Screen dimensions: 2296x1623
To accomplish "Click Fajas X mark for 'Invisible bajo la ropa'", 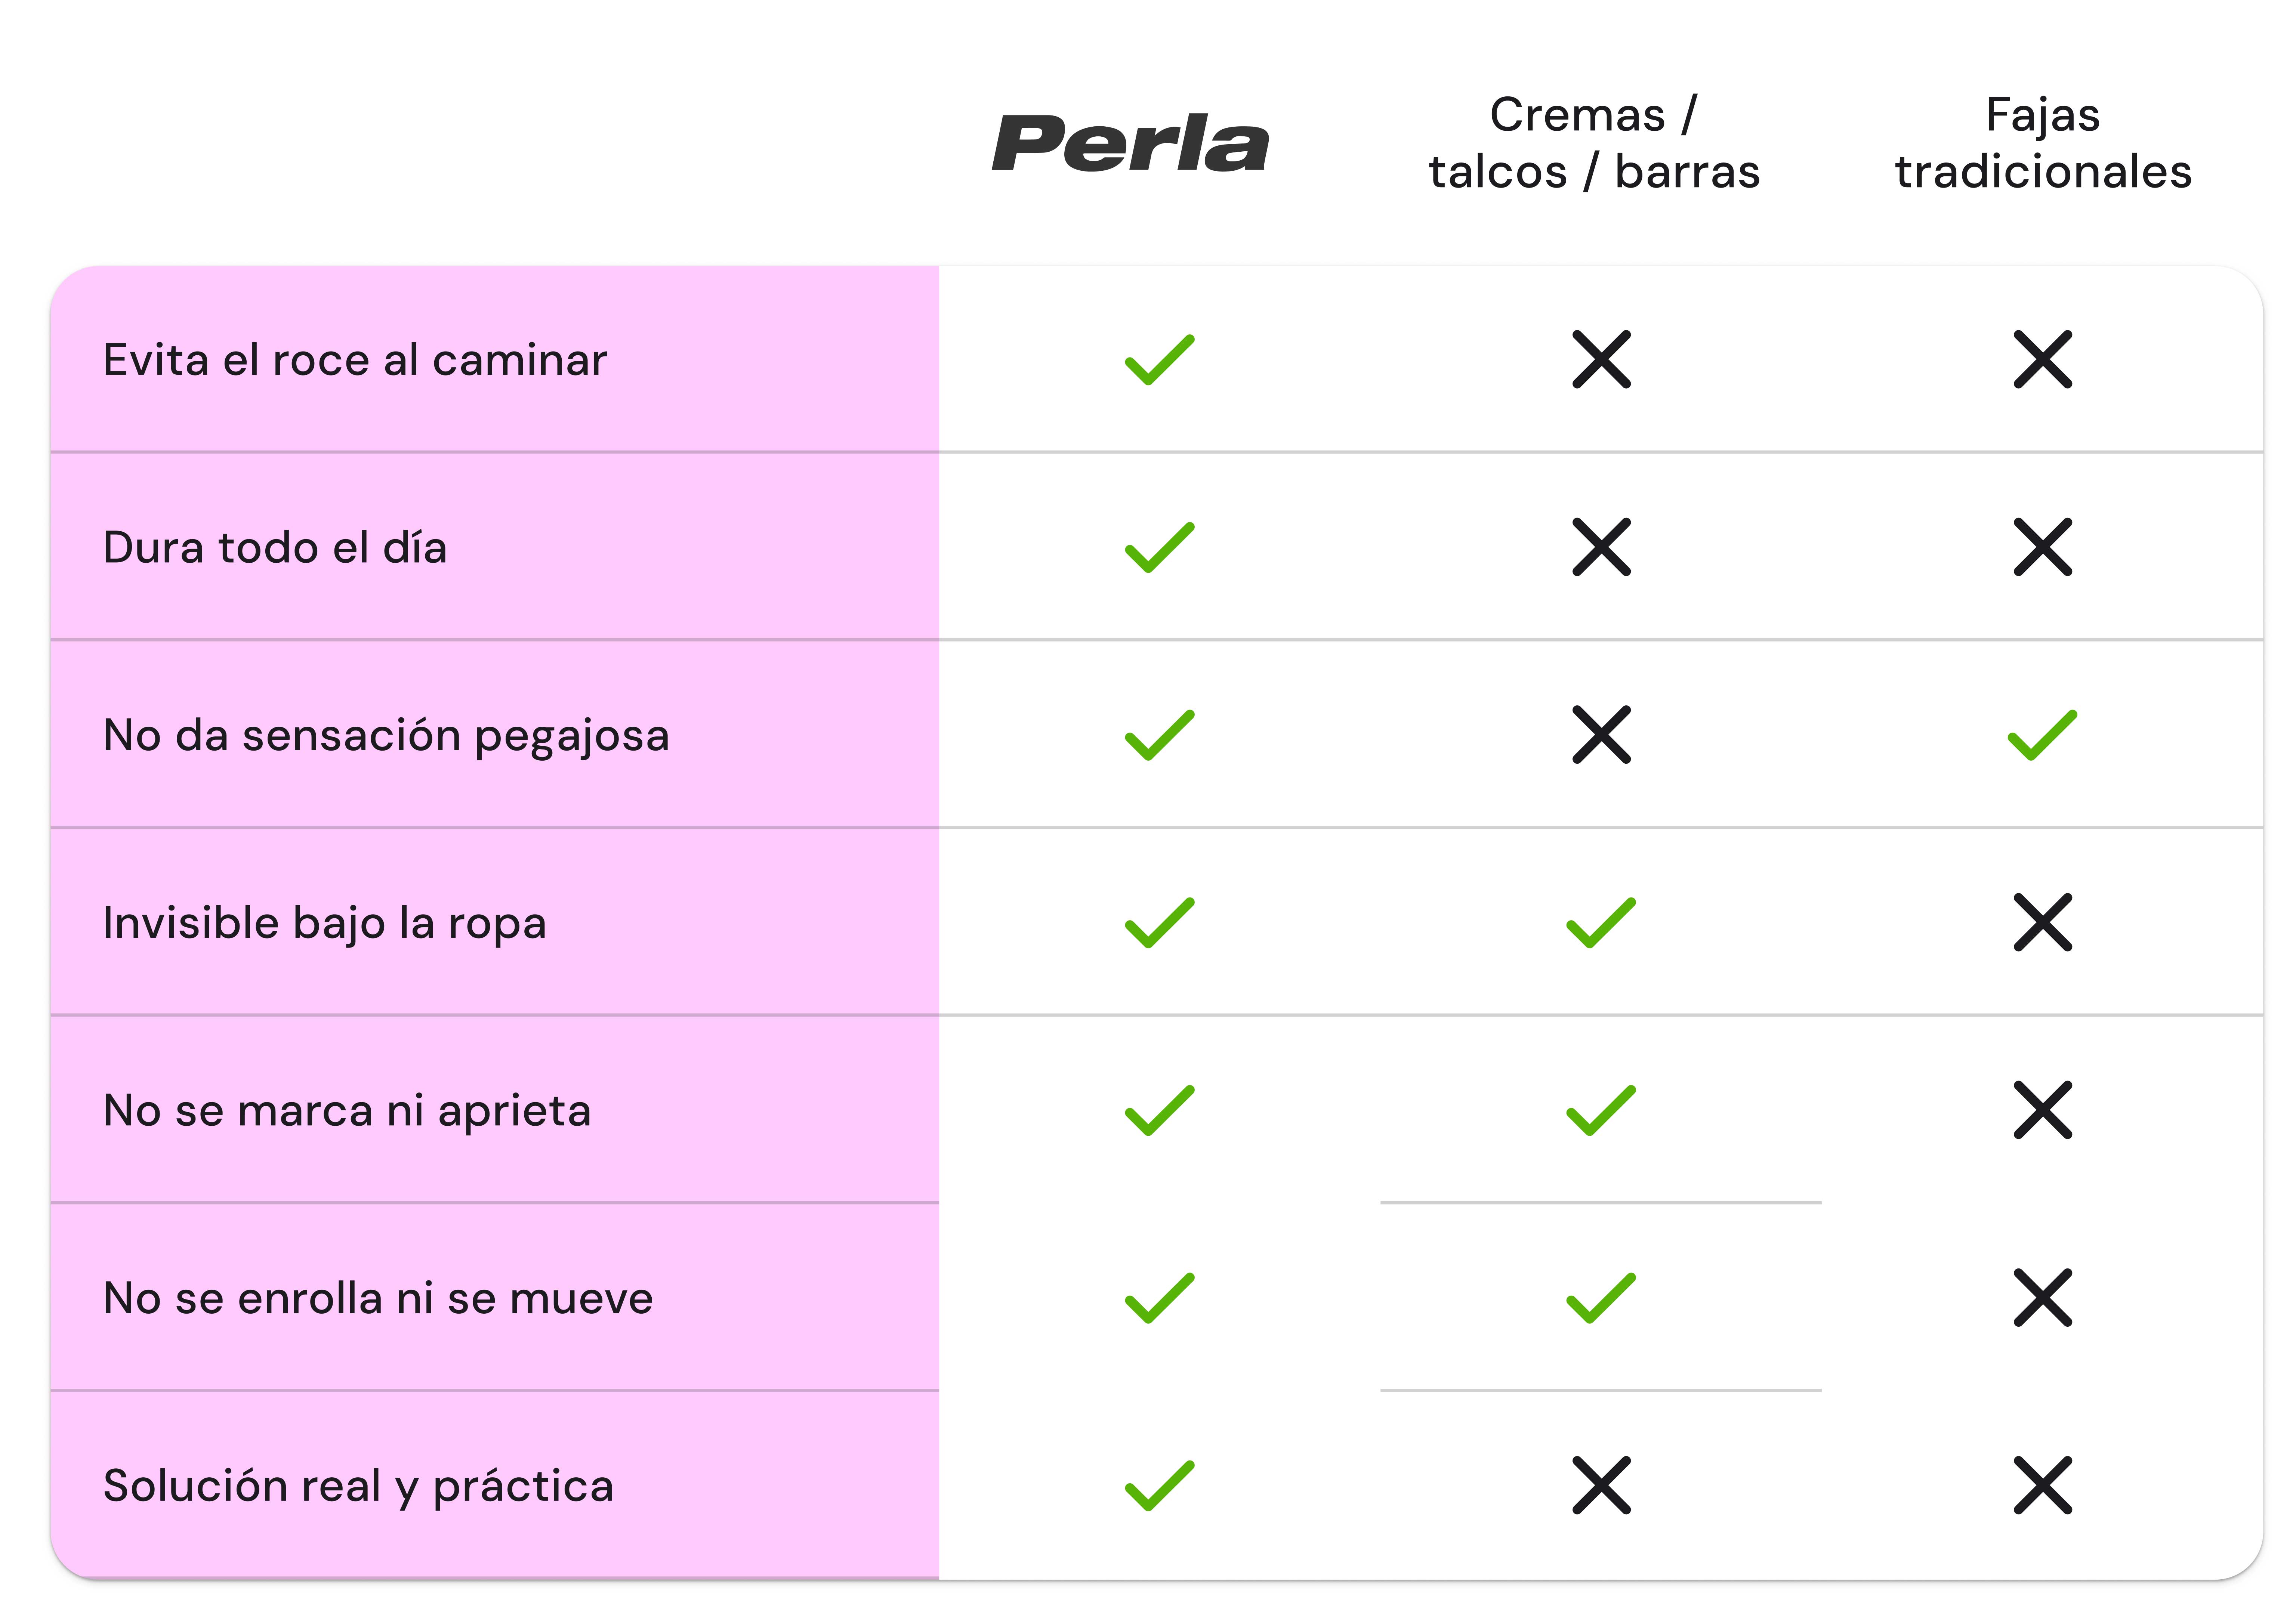I will tap(2042, 922).
